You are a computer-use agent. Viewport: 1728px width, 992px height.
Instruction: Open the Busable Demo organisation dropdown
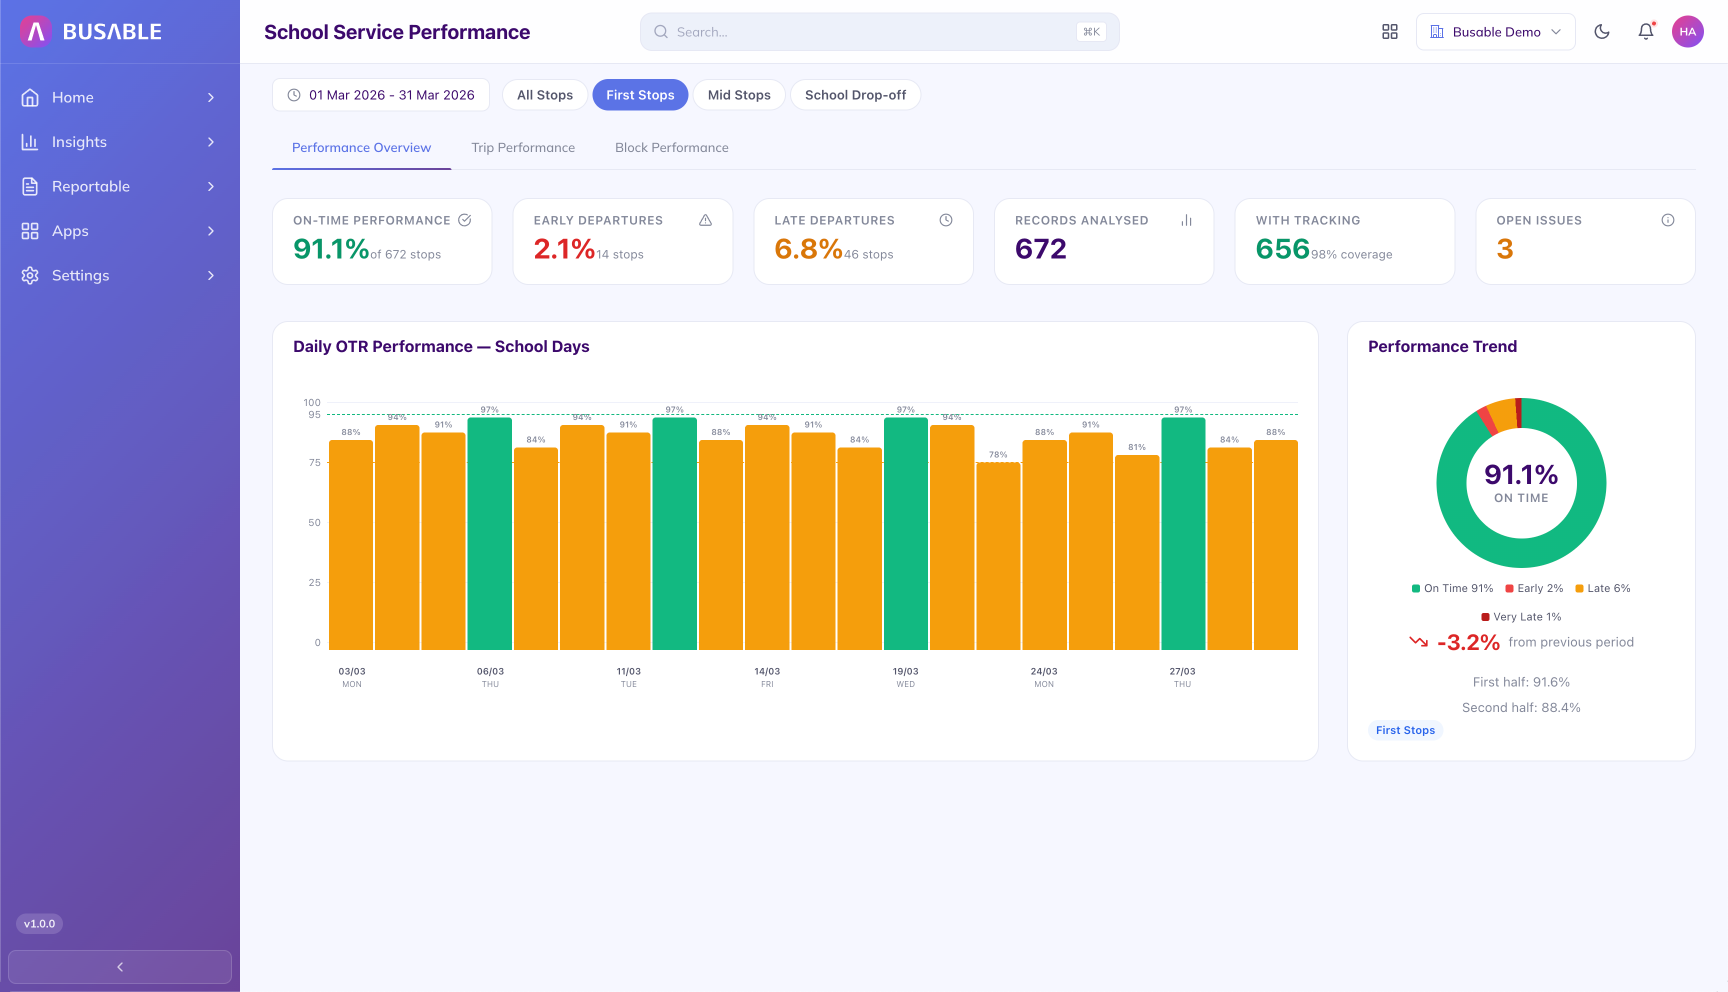[x=1496, y=32]
